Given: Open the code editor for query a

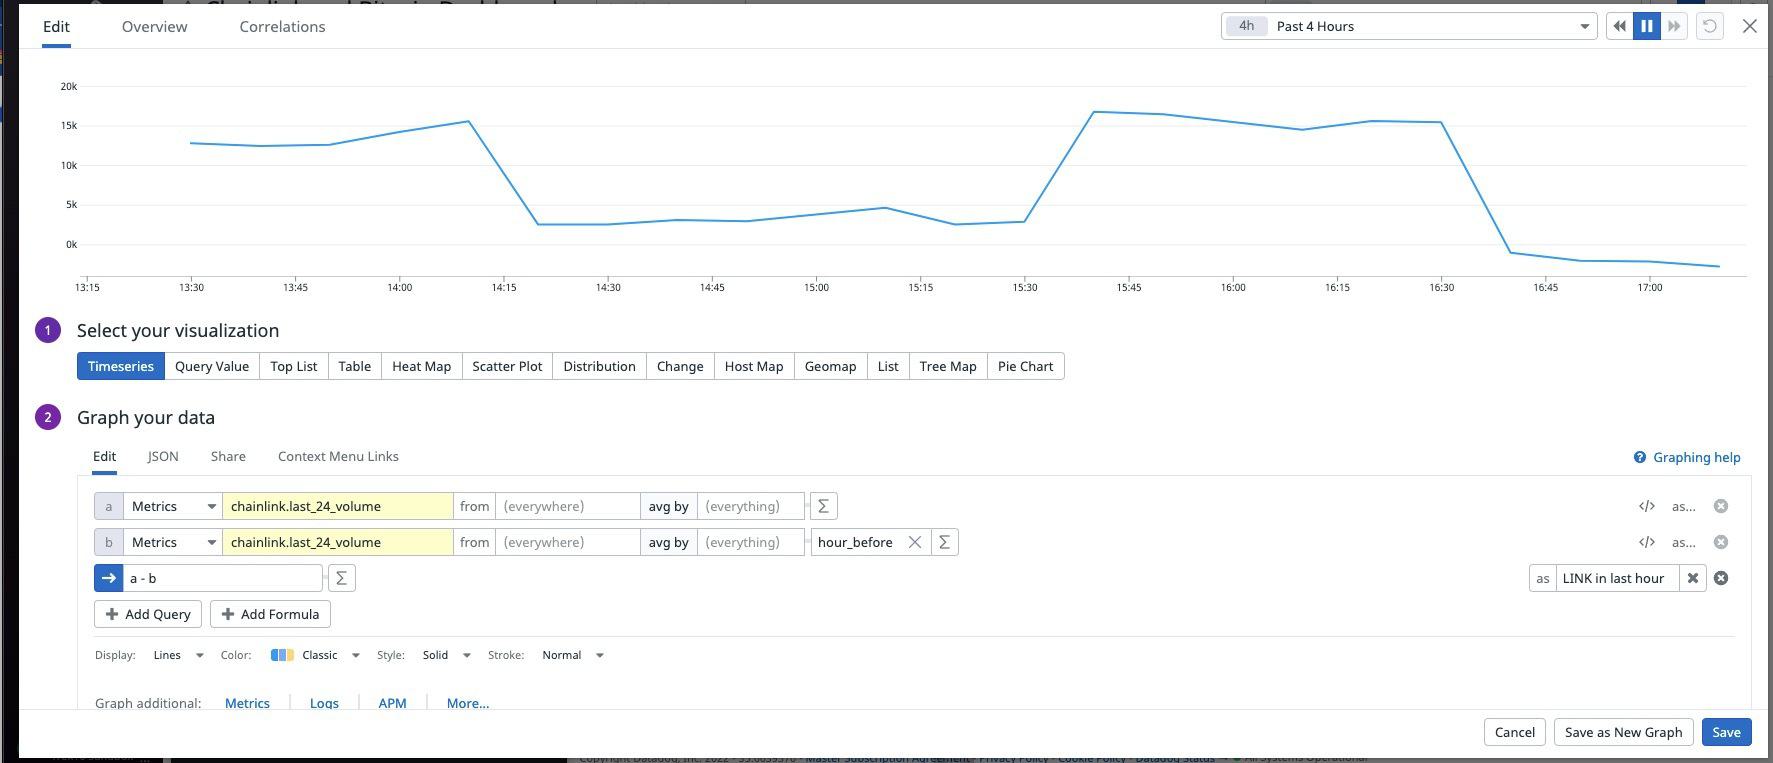Looking at the screenshot, I should [x=1646, y=506].
